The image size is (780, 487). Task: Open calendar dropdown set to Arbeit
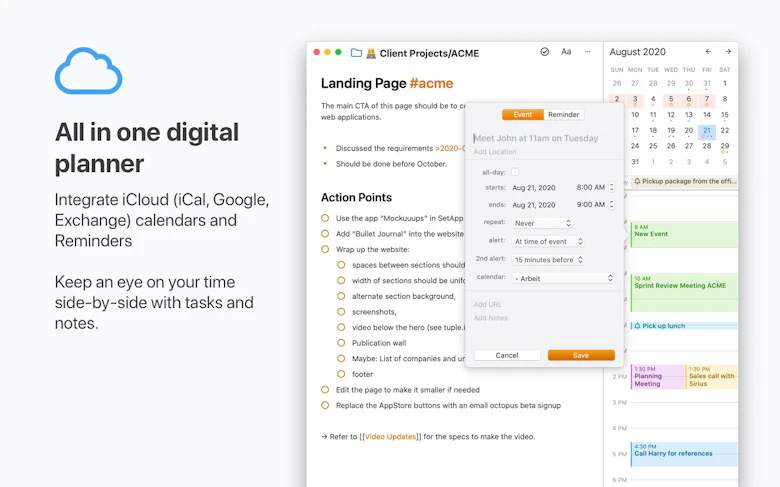click(x=563, y=279)
